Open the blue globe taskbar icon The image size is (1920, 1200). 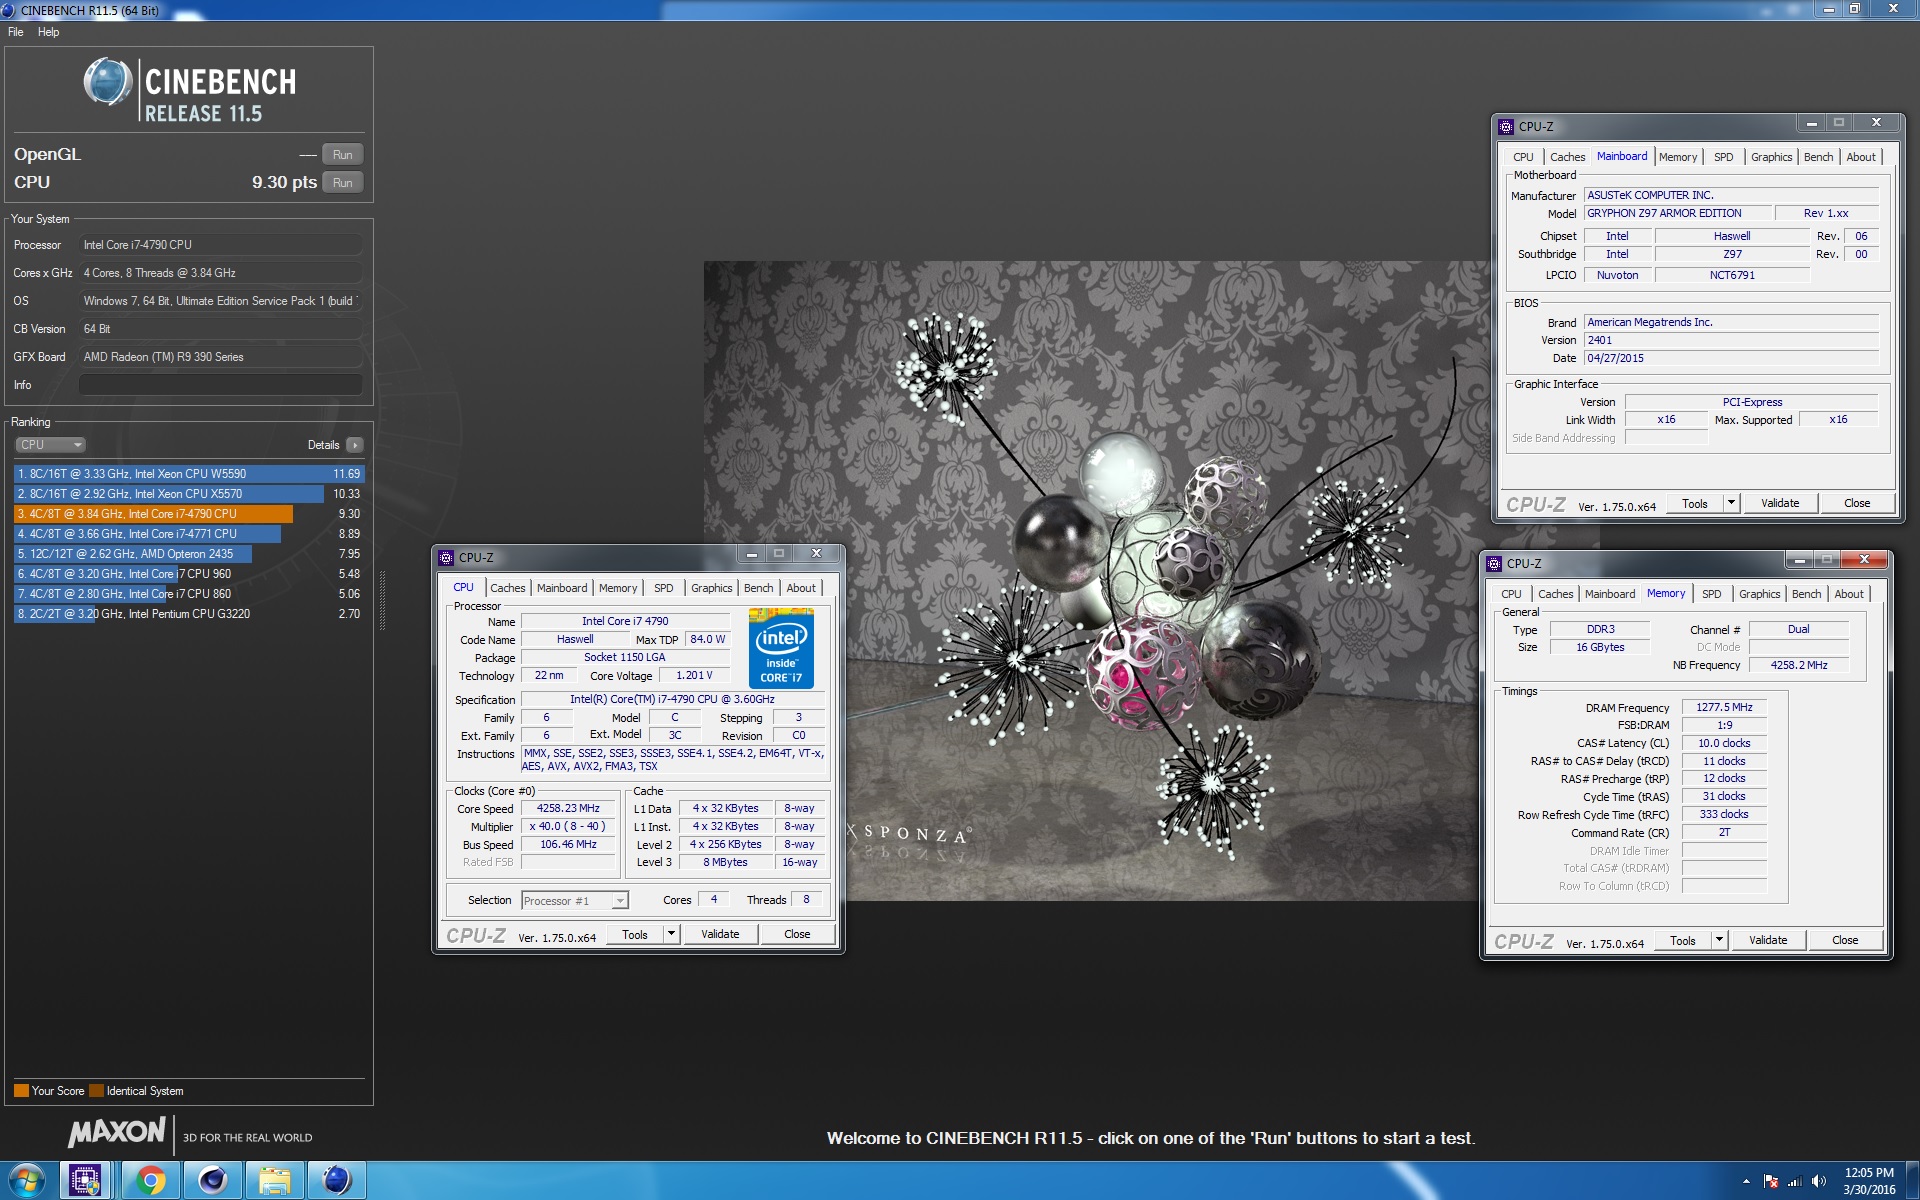(x=337, y=1181)
